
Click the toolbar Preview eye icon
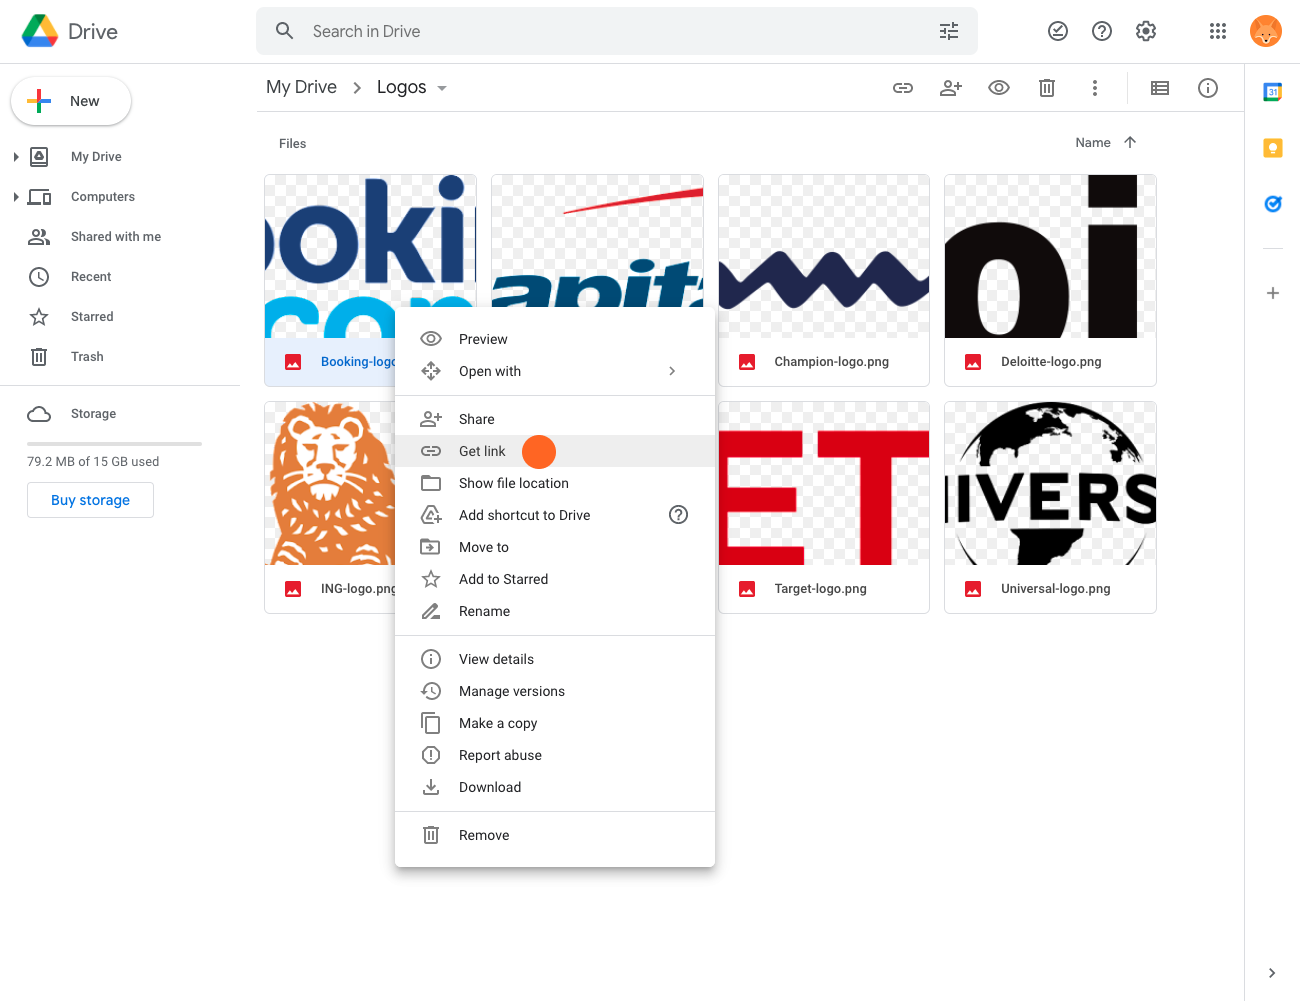(x=999, y=88)
